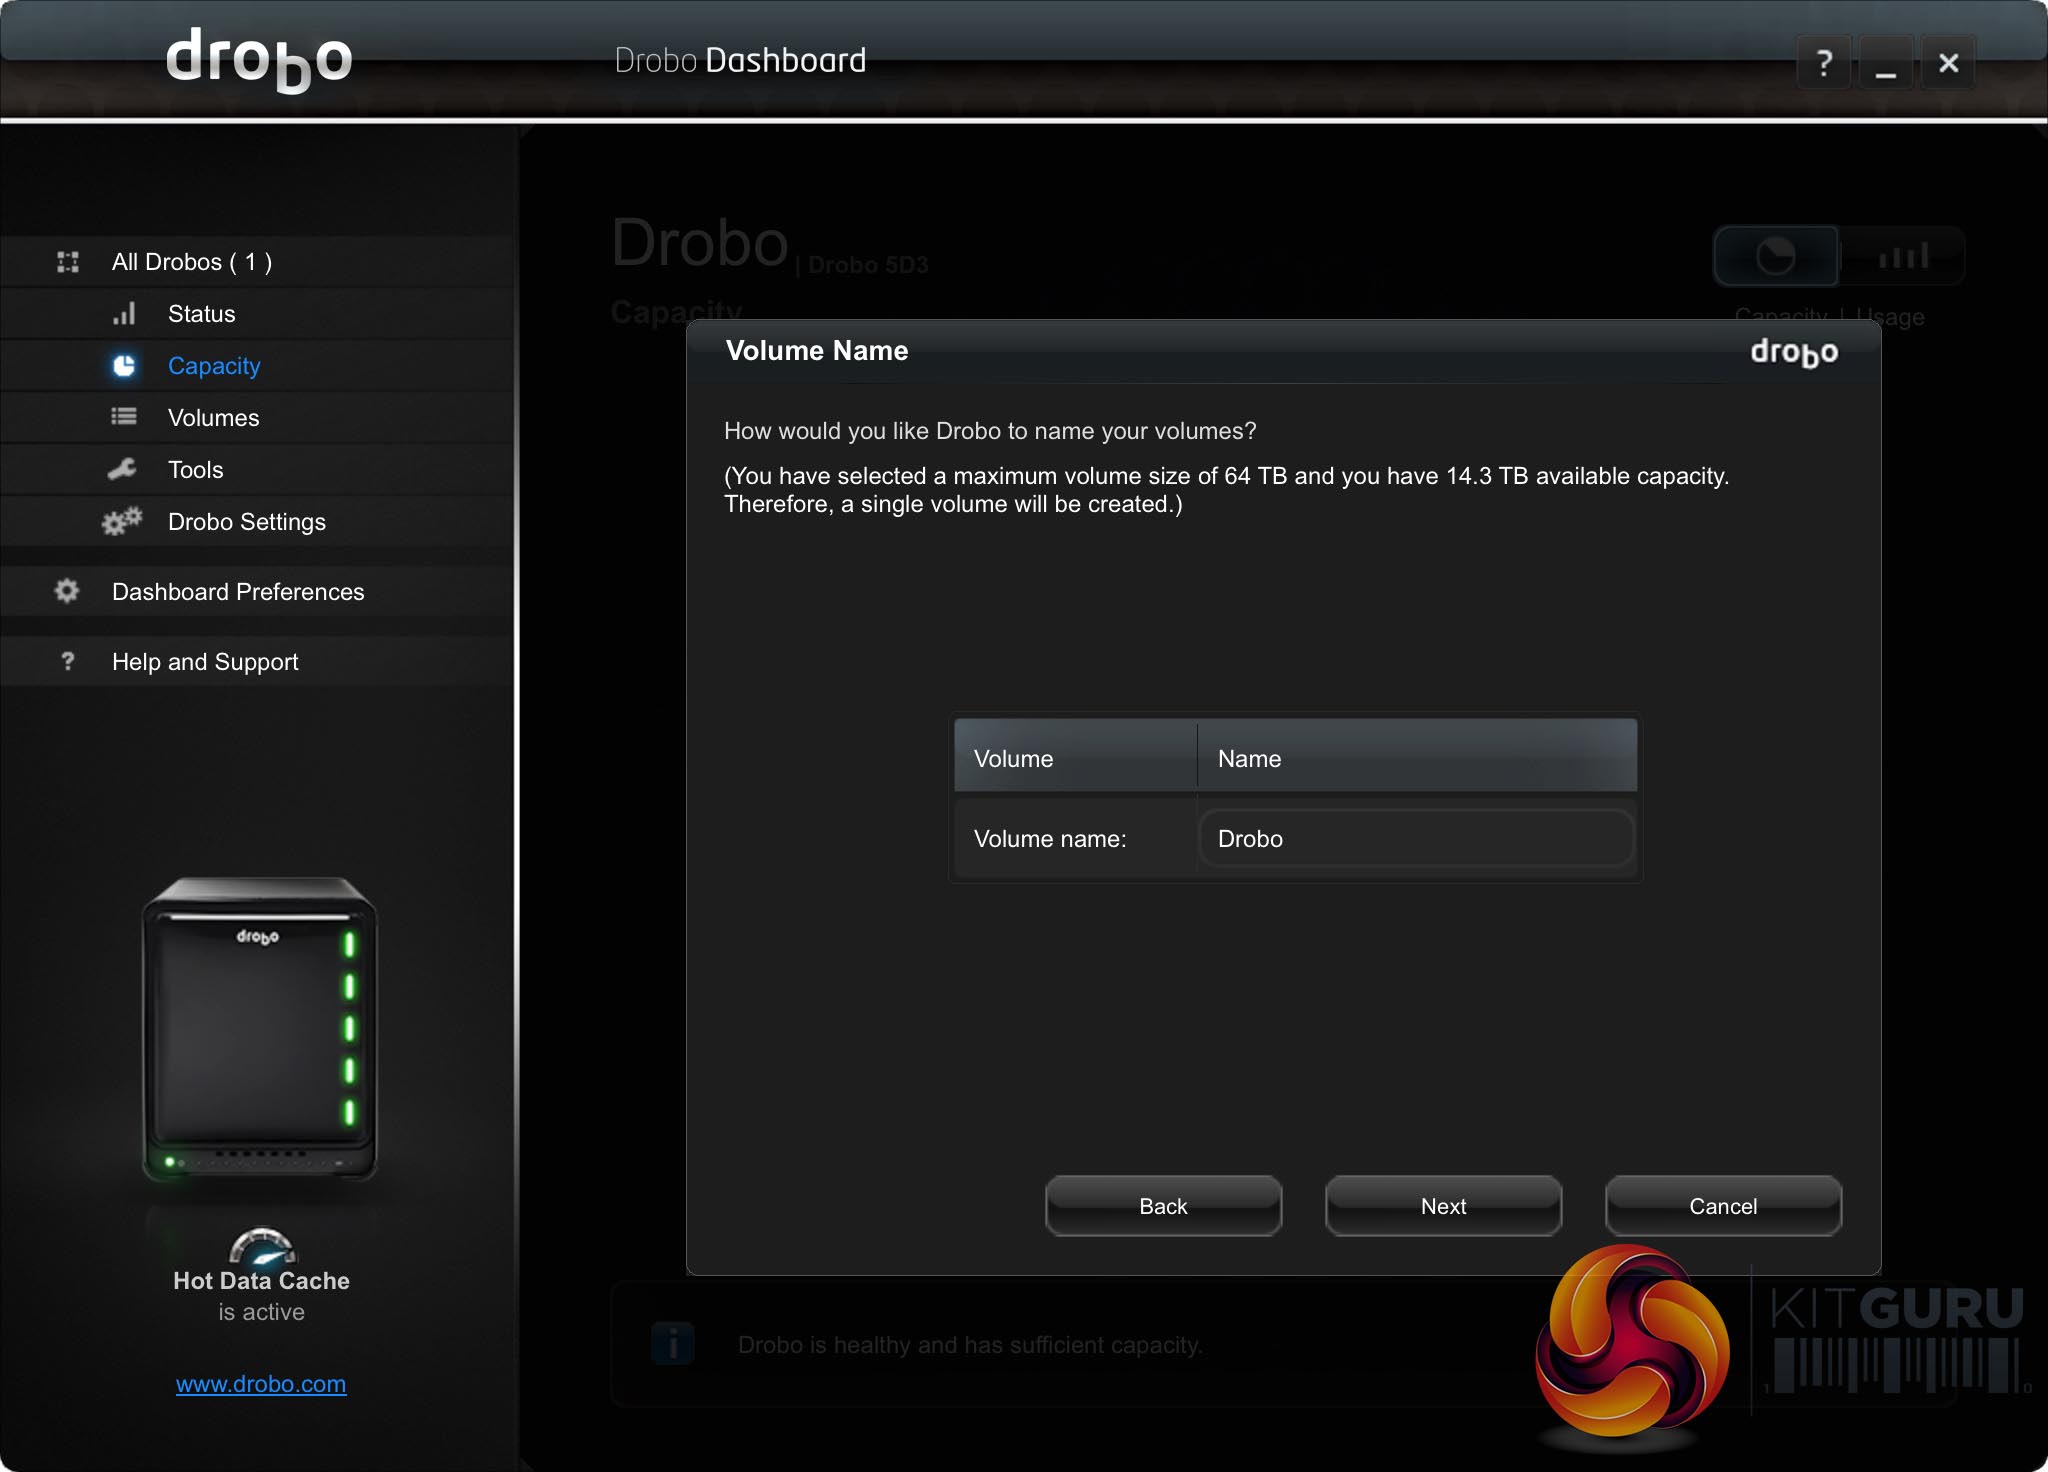The height and width of the screenshot is (1472, 2048).
Task: Open help with the question mark button
Action: tap(1824, 63)
